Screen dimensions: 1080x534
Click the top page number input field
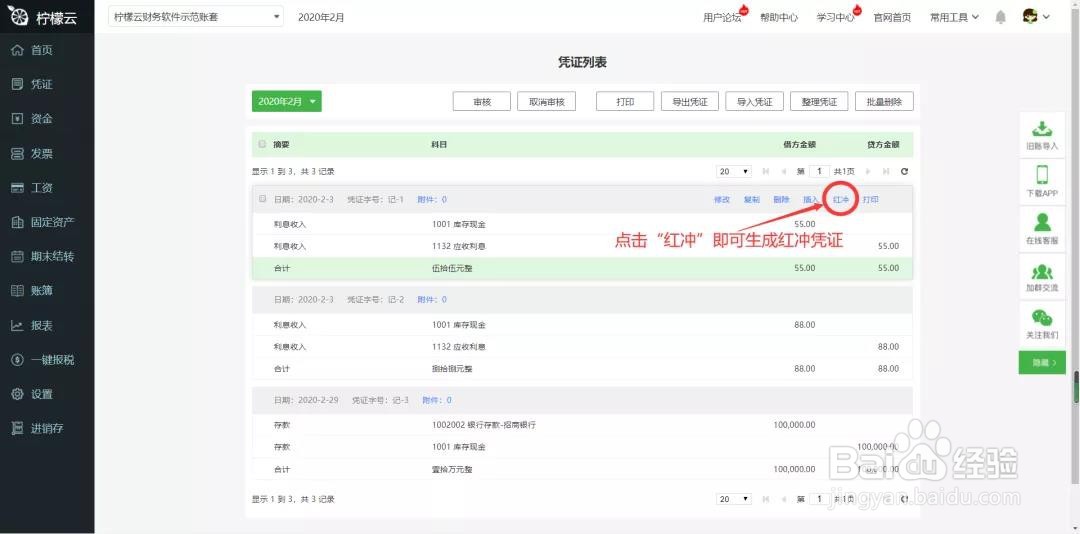tap(818, 172)
